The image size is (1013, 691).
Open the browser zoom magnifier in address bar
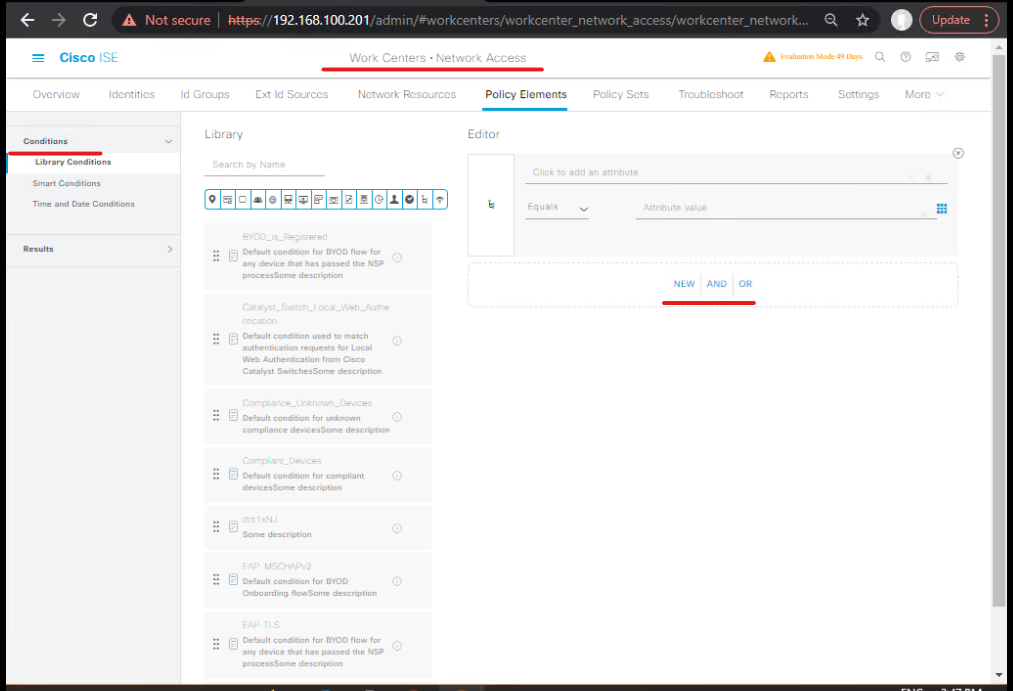[x=831, y=20]
